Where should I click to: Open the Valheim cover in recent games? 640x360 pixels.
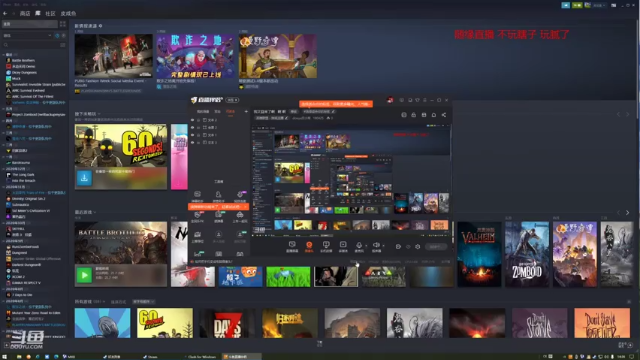tap(479, 254)
